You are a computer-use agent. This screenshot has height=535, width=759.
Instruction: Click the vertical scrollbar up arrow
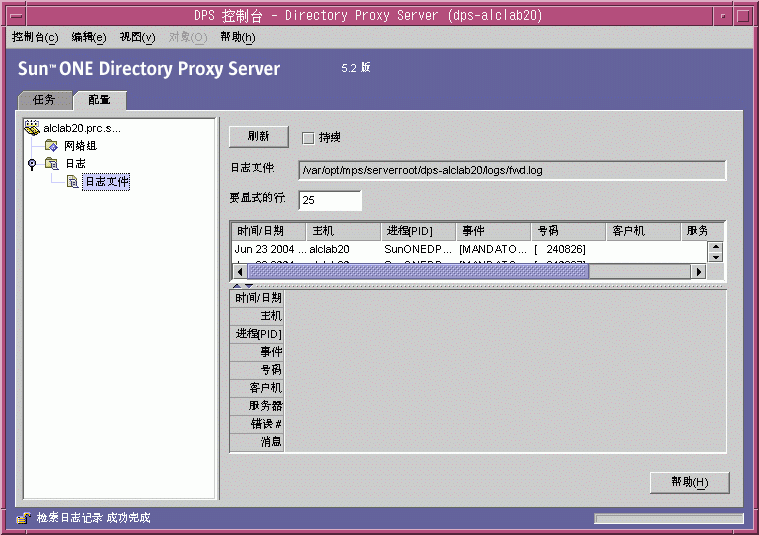click(x=715, y=247)
